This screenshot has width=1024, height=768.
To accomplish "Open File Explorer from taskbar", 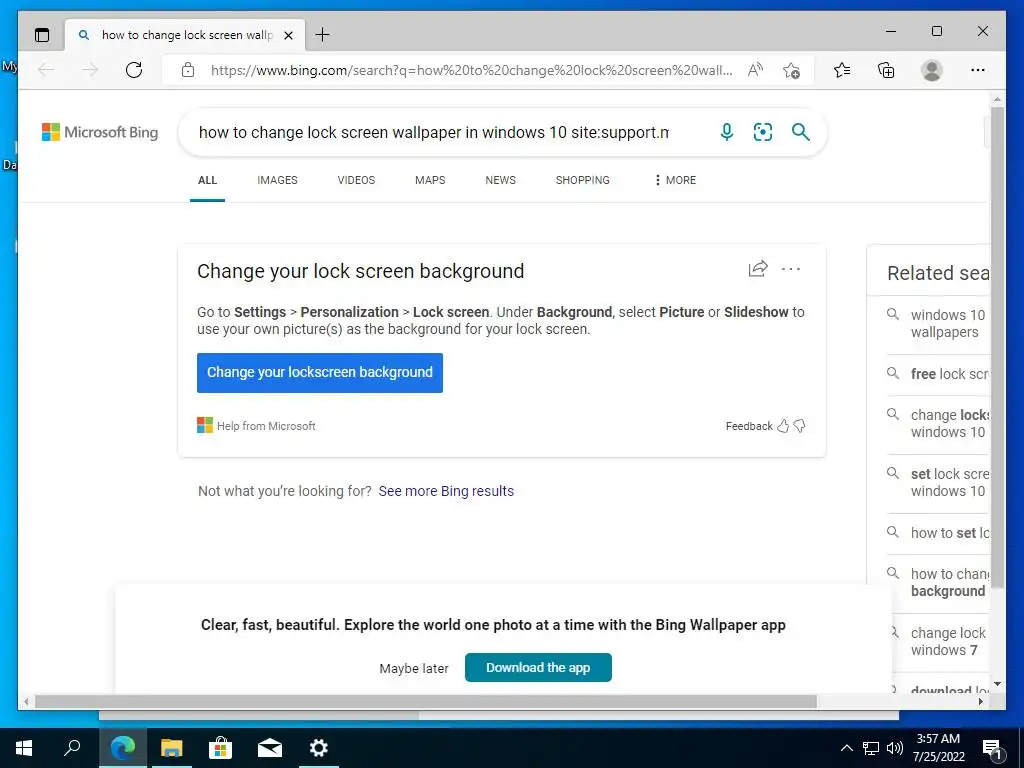I will pyautogui.click(x=172, y=748).
